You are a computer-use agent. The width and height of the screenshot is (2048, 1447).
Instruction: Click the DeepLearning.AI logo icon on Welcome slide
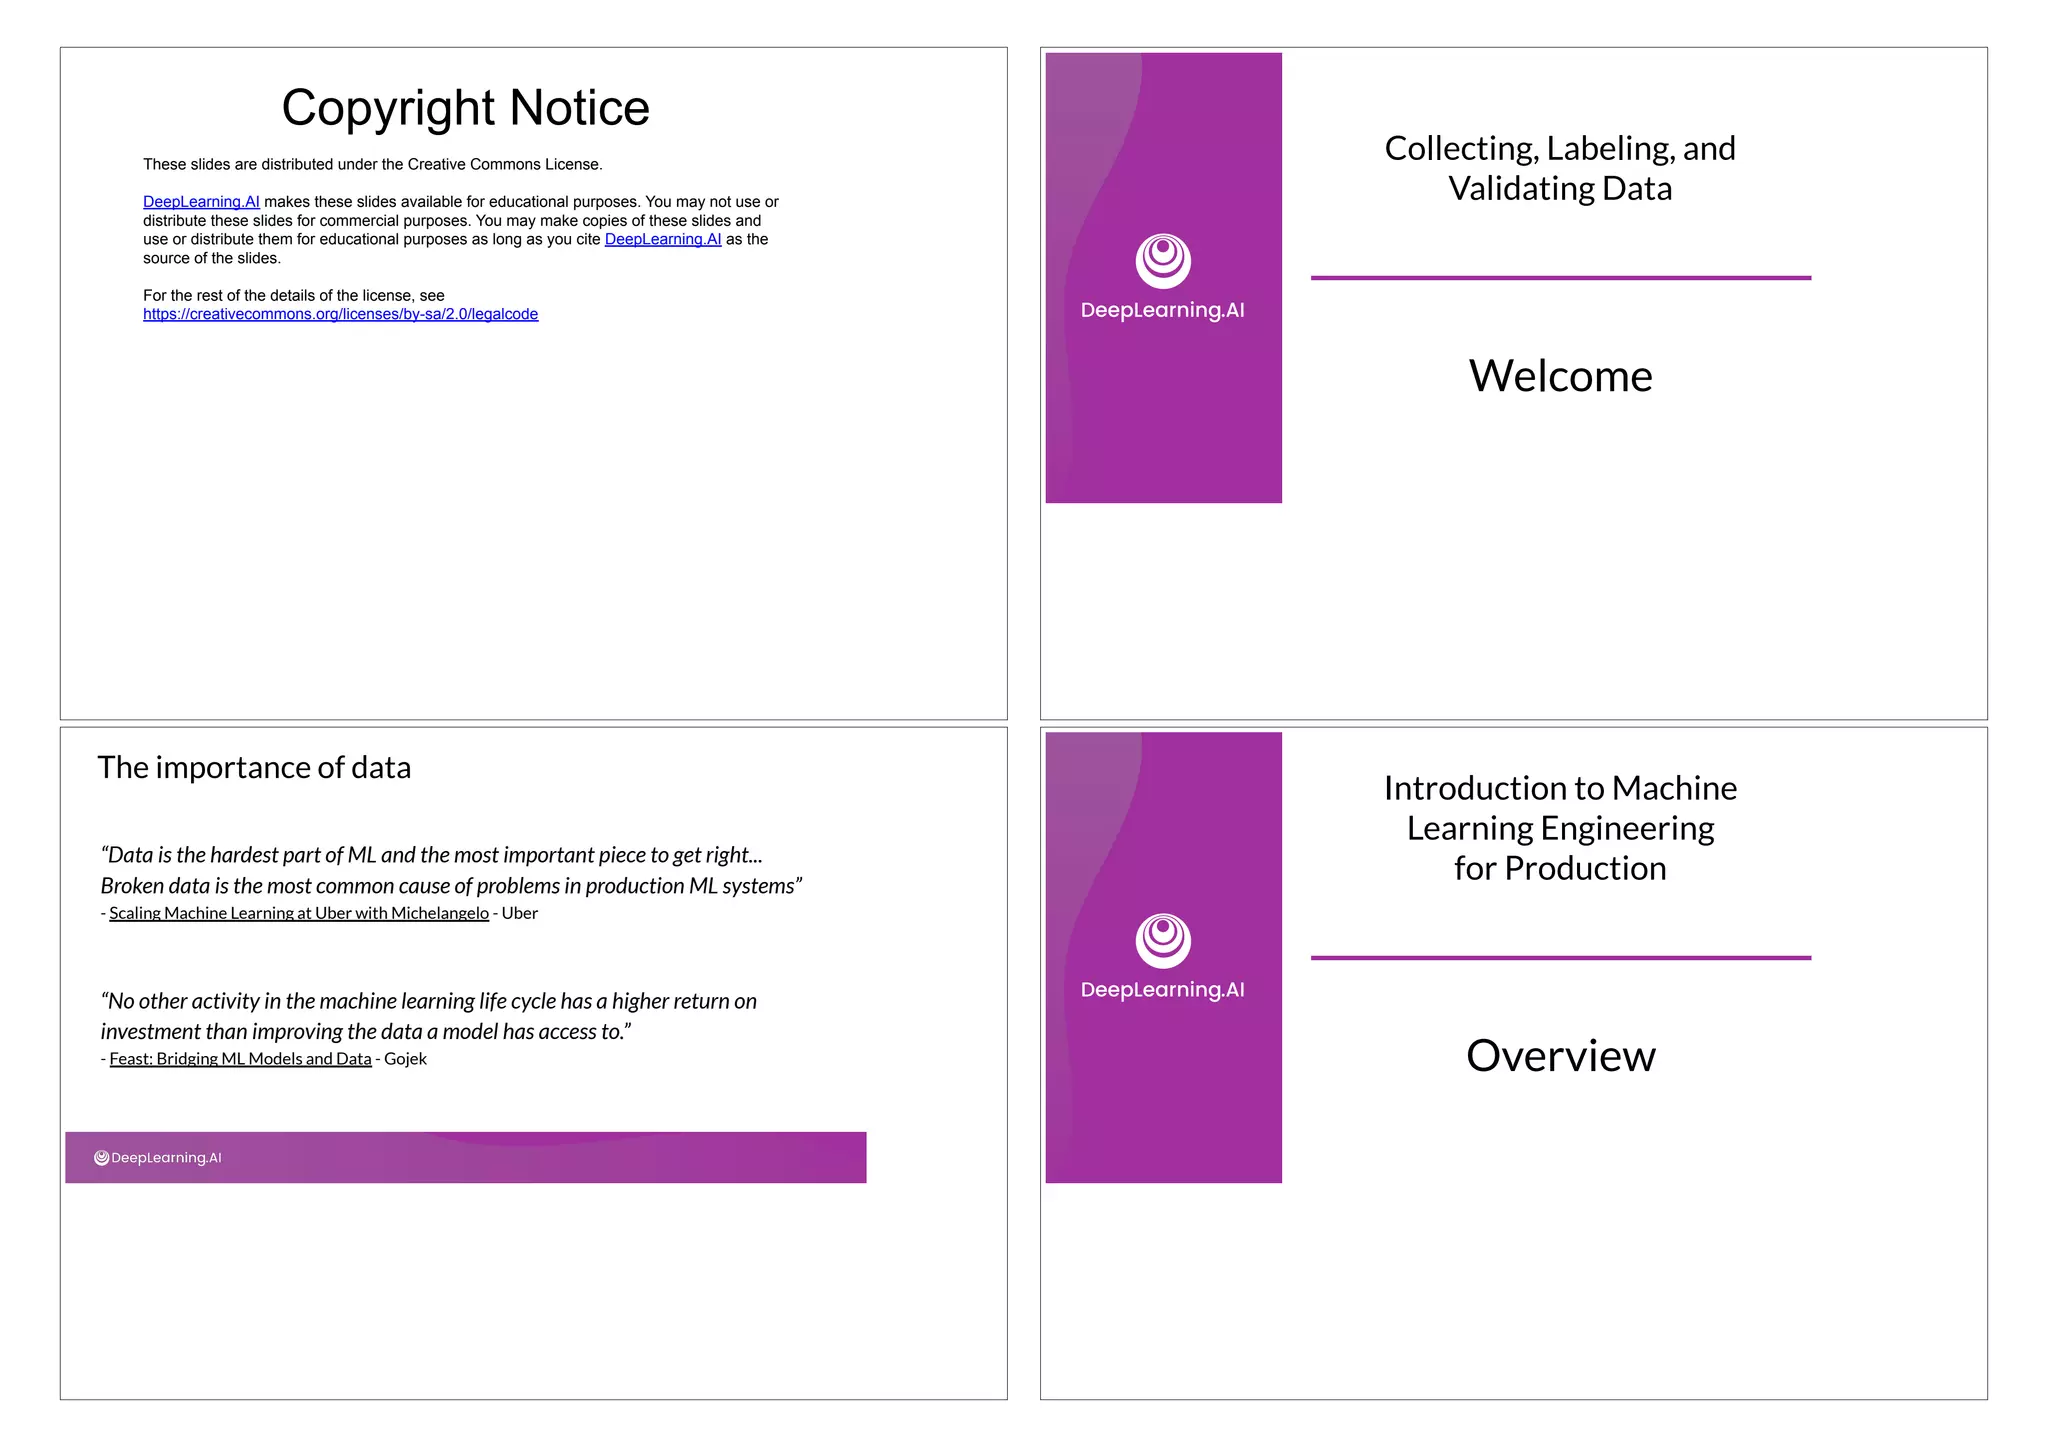point(1163,261)
